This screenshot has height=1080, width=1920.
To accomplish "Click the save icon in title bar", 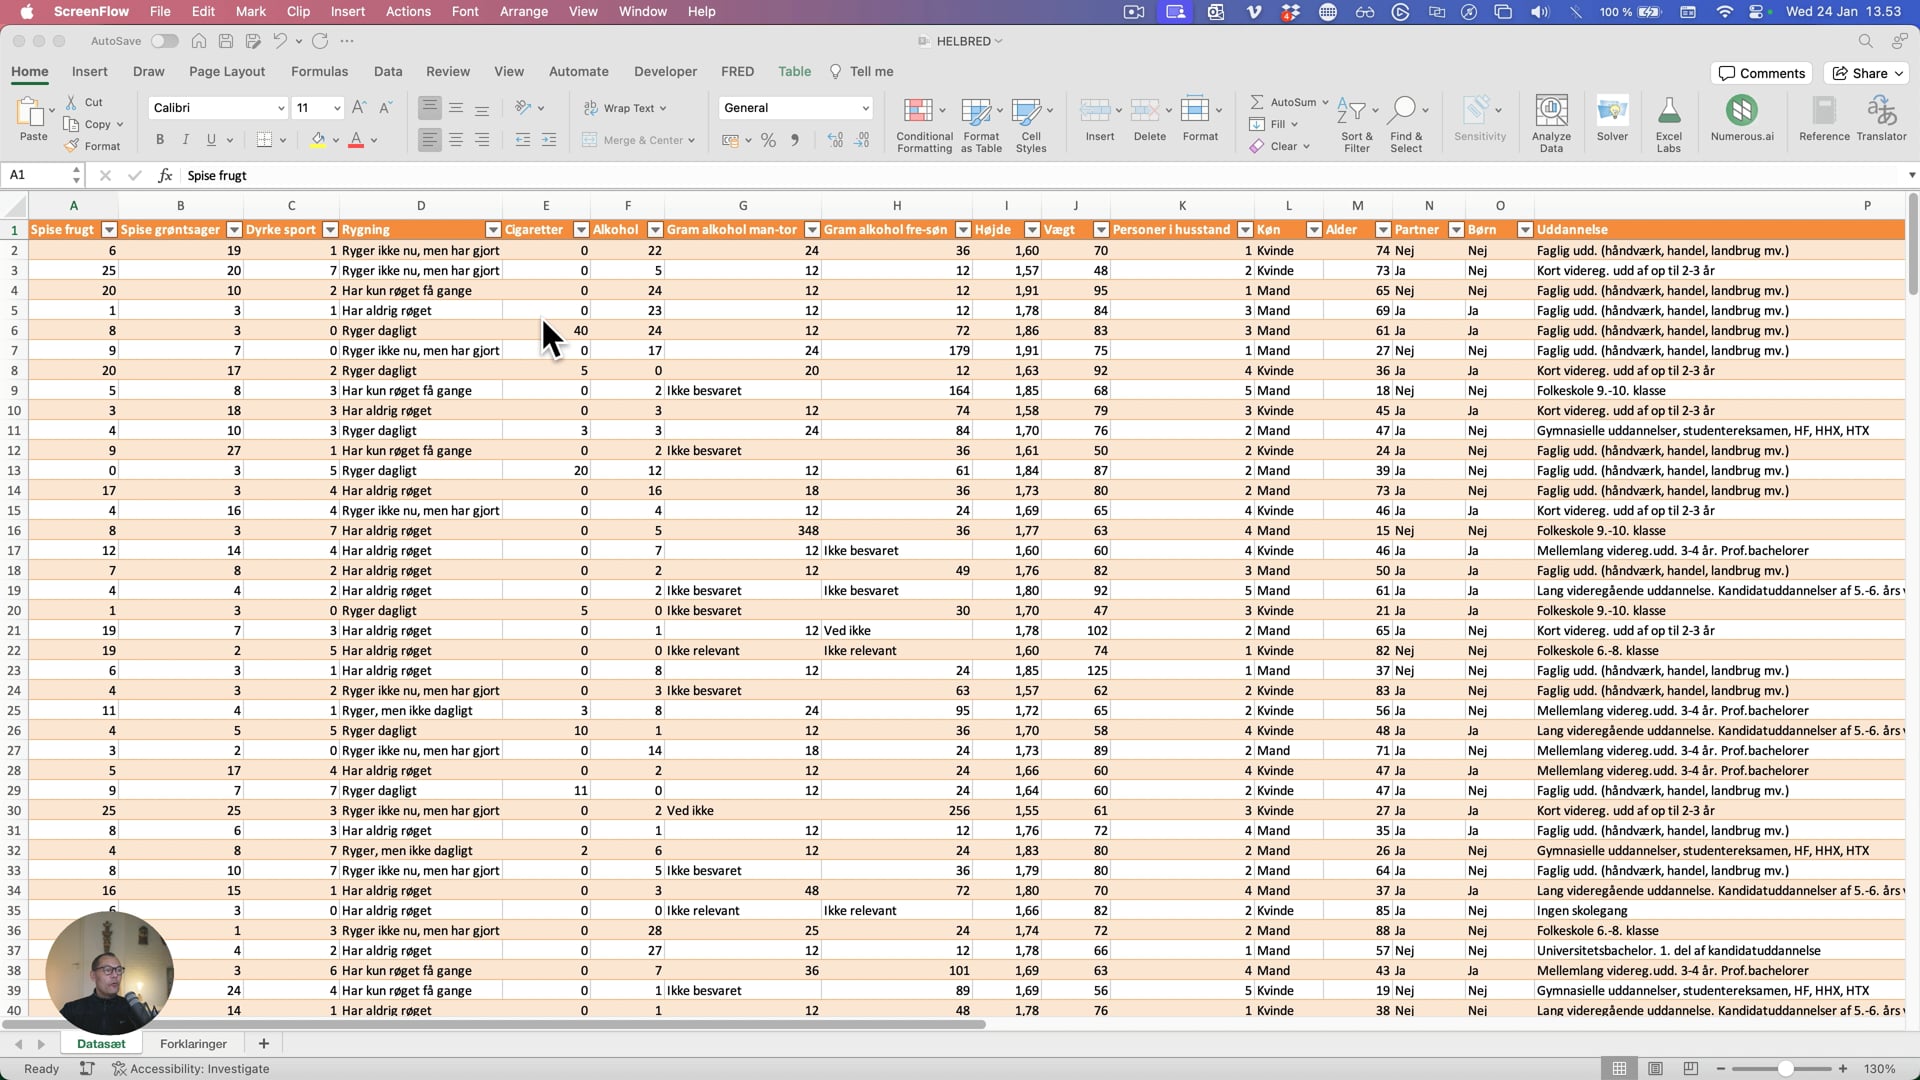I will 226,41.
